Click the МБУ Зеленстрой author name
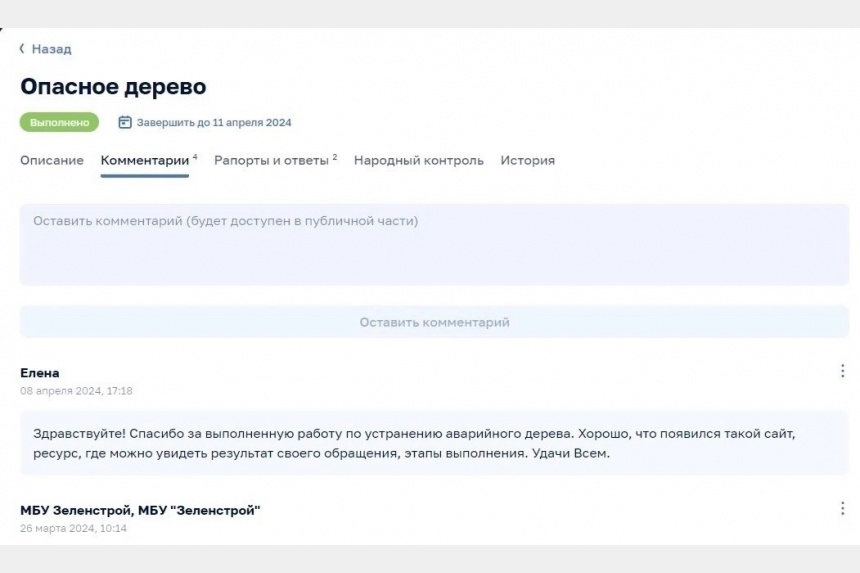The image size is (860, 573). [140, 510]
